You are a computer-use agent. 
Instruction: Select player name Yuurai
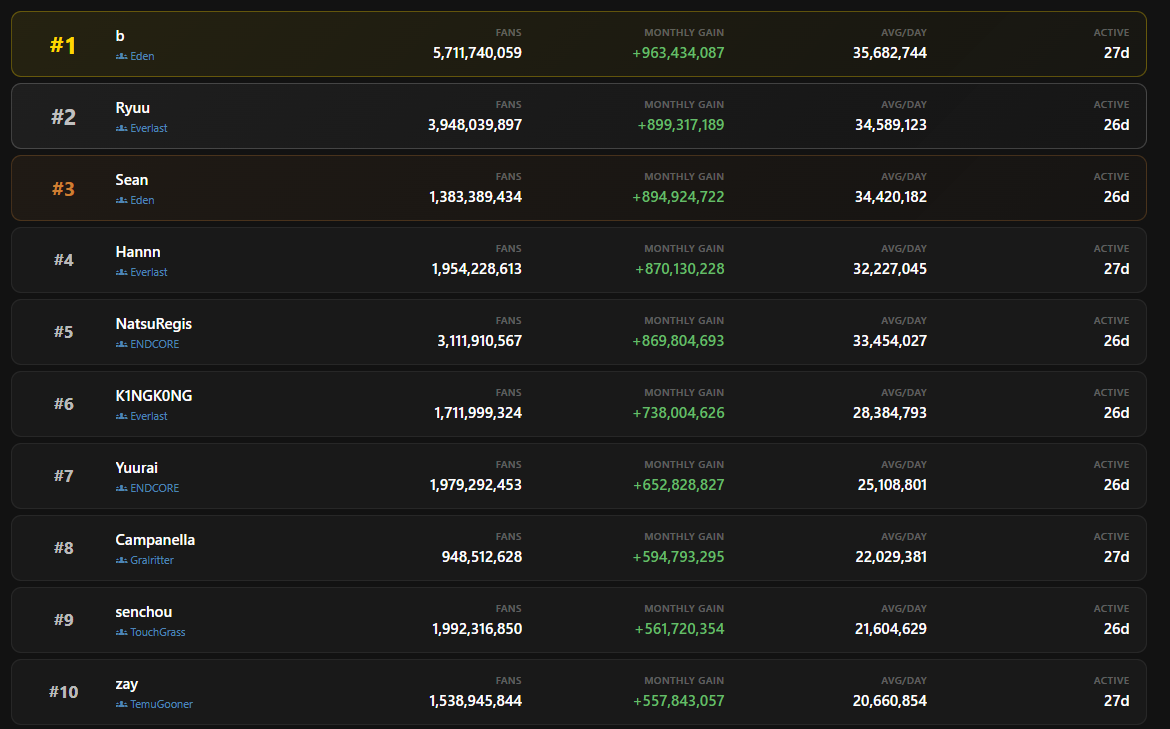(137, 468)
